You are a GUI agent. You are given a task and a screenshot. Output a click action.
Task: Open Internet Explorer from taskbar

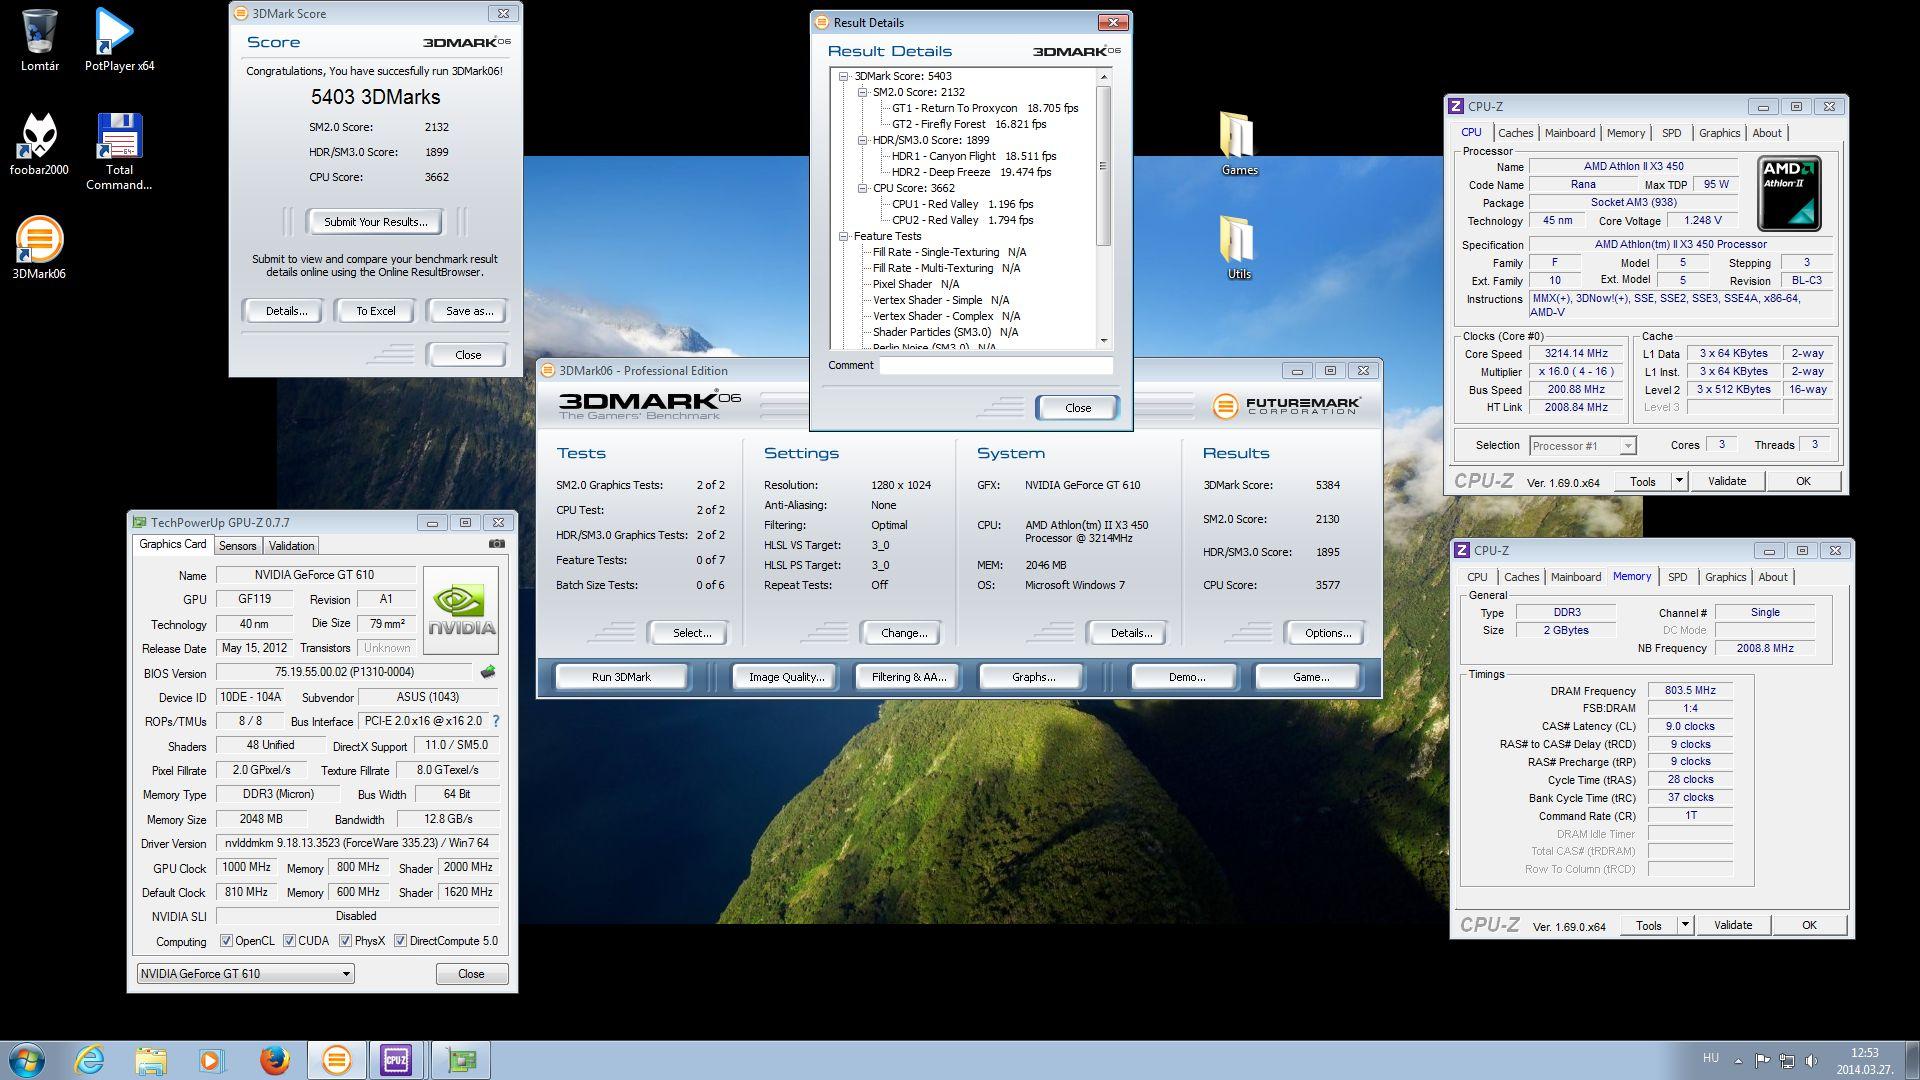point(90,1060)
